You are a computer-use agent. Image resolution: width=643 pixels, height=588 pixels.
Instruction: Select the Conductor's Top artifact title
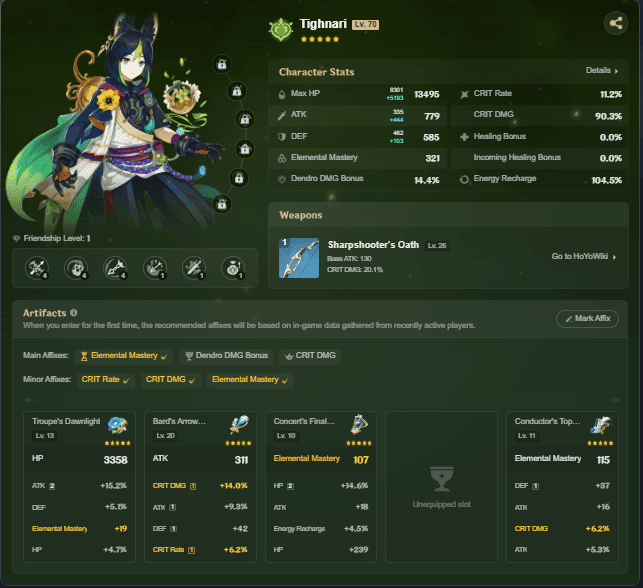547,421
